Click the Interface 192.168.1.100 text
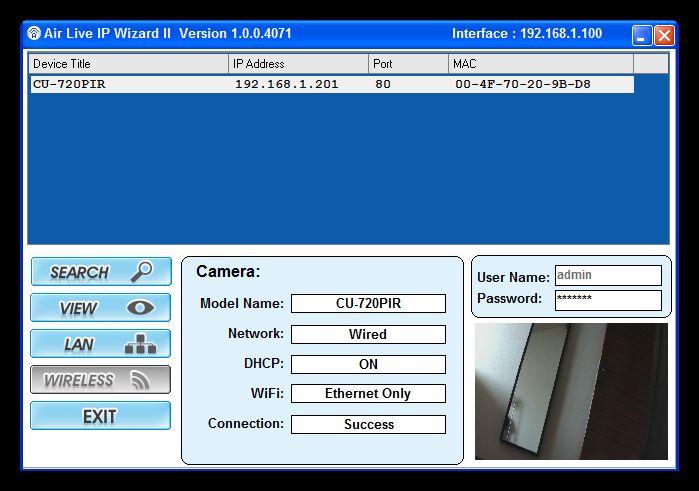The height and width of the screenshot is (491, 699). point(527,33)
